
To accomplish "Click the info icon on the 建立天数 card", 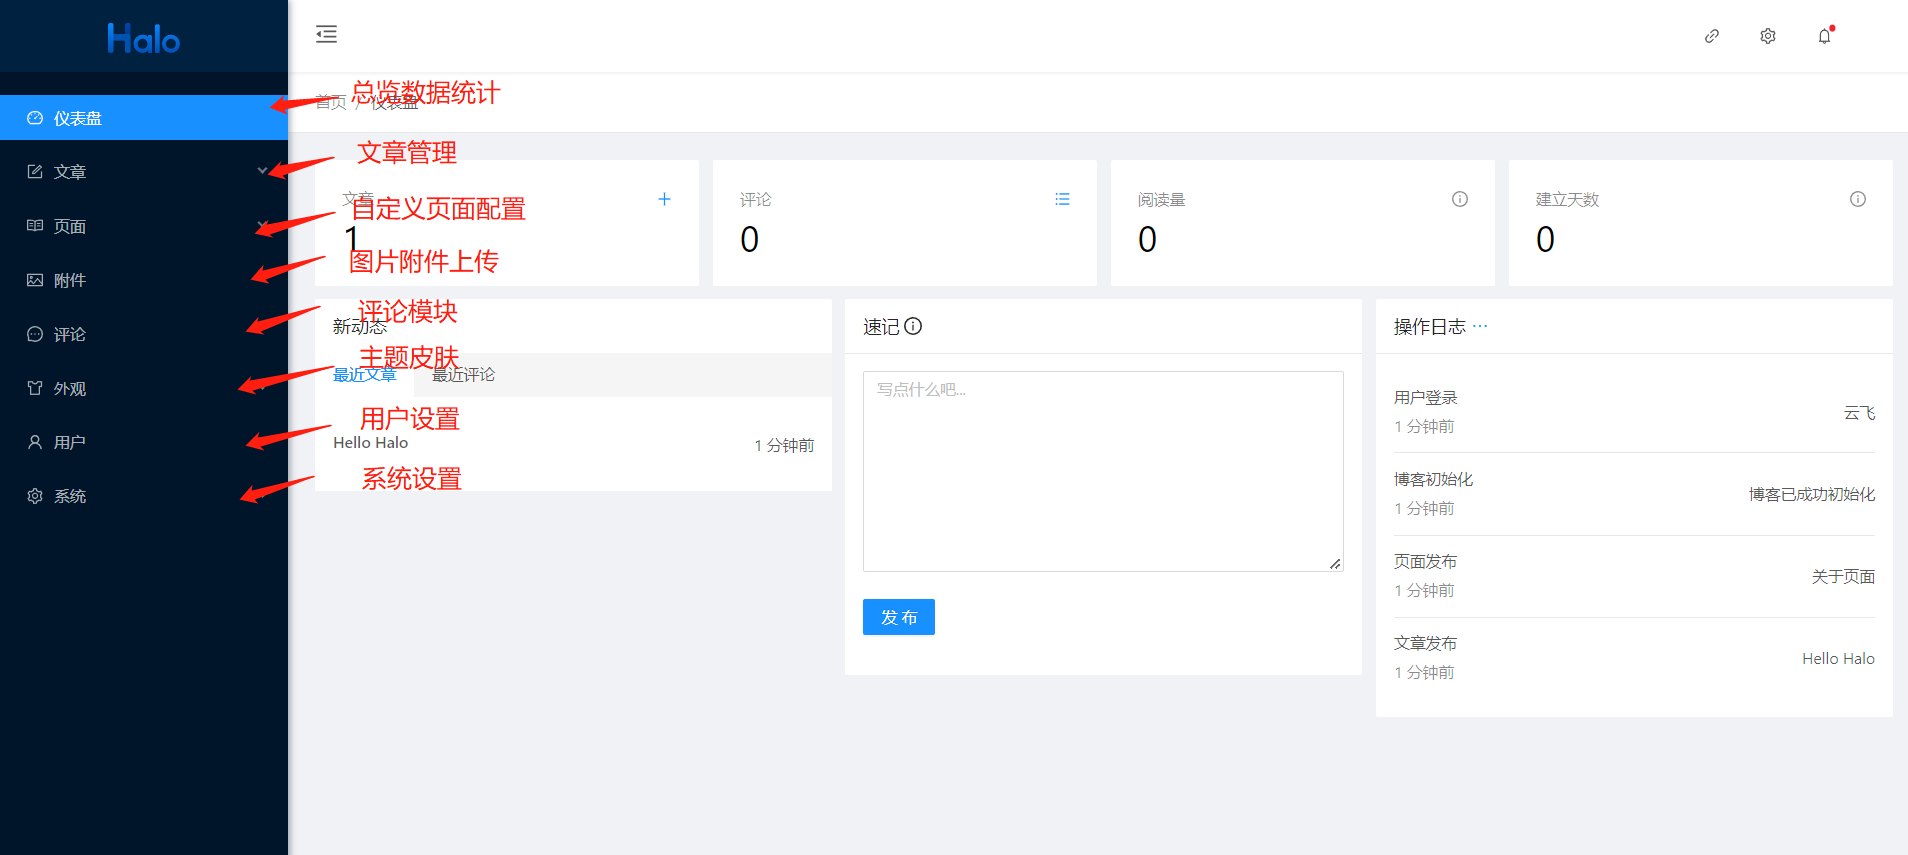I will (x=1858, y=199).
